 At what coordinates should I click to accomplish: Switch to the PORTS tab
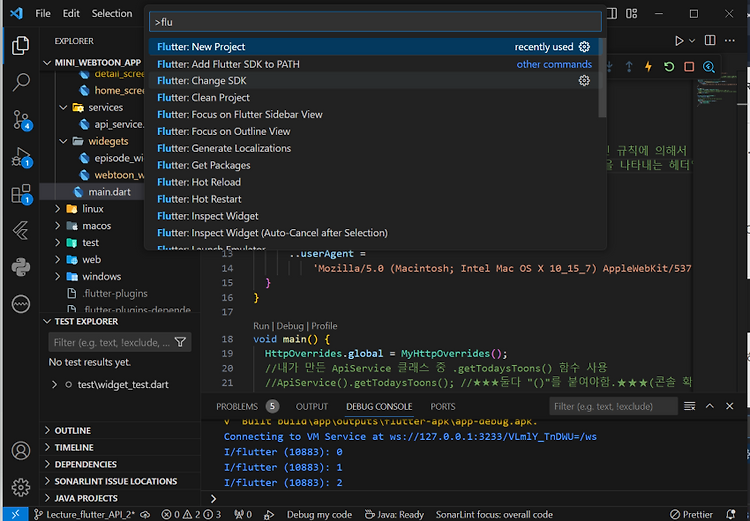tap(442, 406)
